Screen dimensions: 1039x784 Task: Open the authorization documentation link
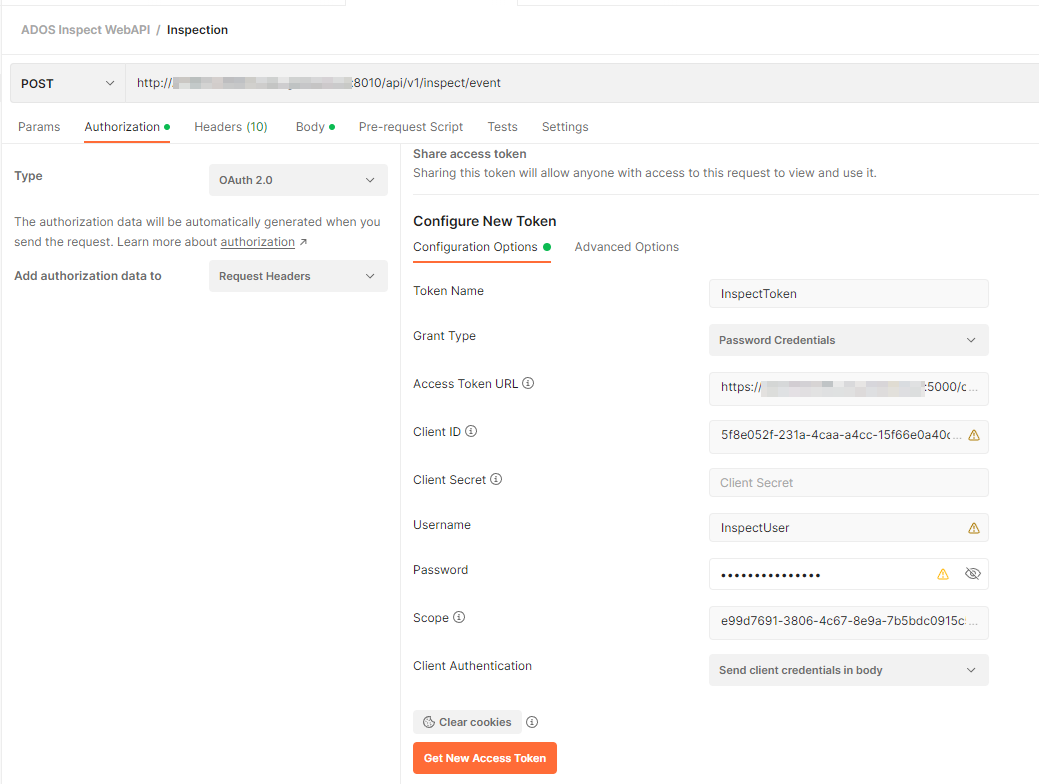(x=256, y=241)
